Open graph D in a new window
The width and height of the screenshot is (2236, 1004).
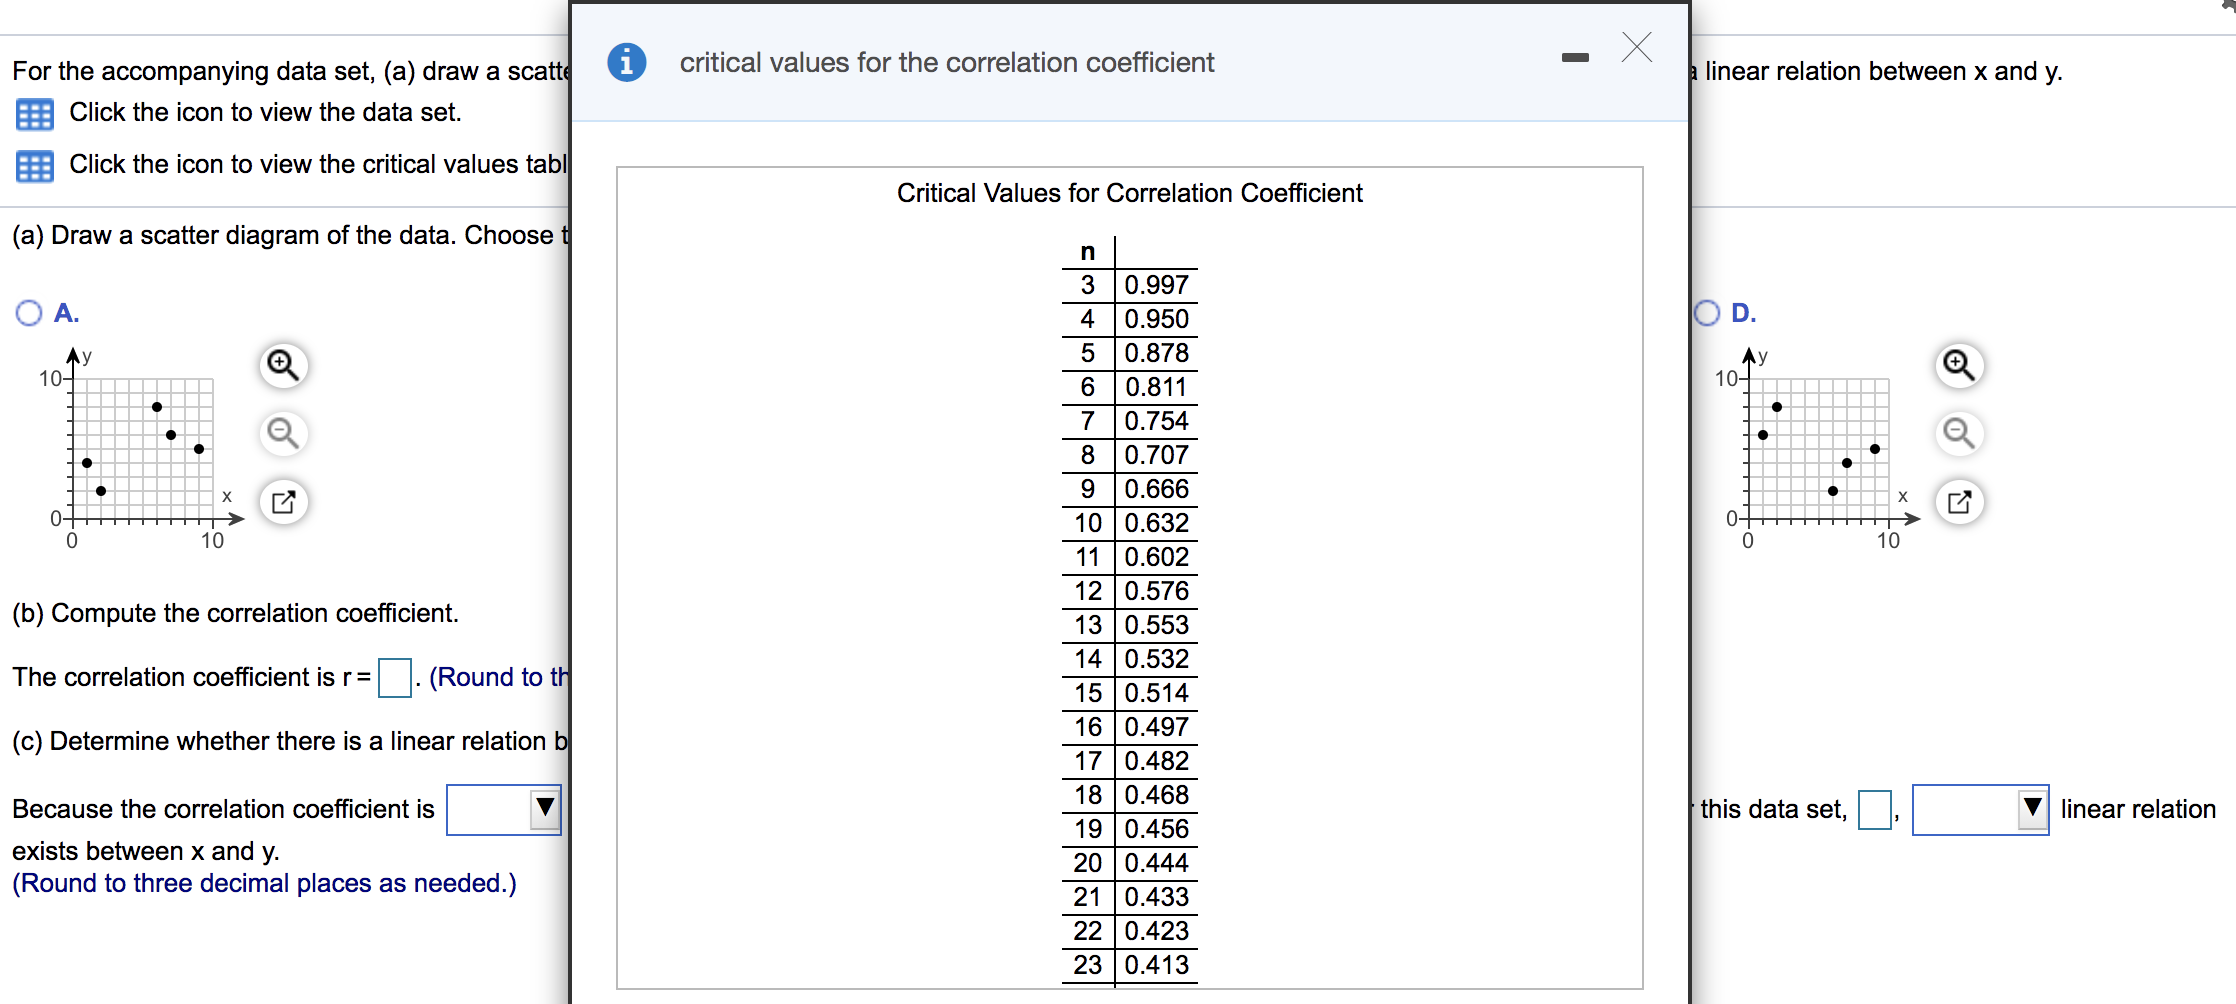tap(1959, 502)
